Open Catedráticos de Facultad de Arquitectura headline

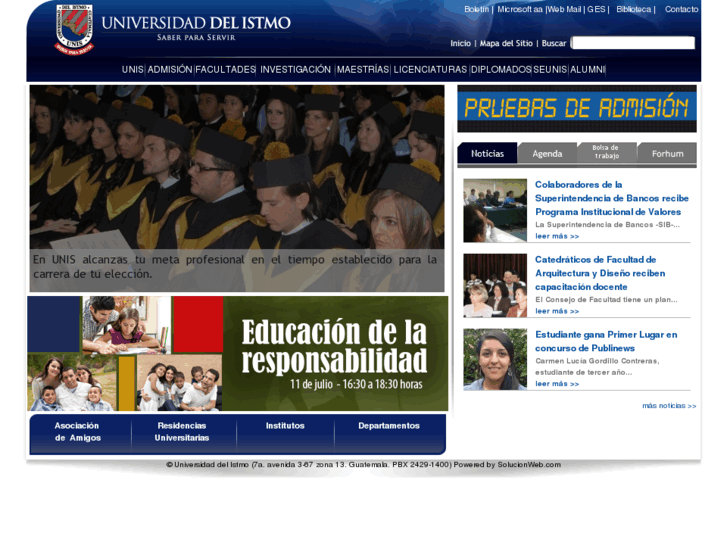[600, 273]
